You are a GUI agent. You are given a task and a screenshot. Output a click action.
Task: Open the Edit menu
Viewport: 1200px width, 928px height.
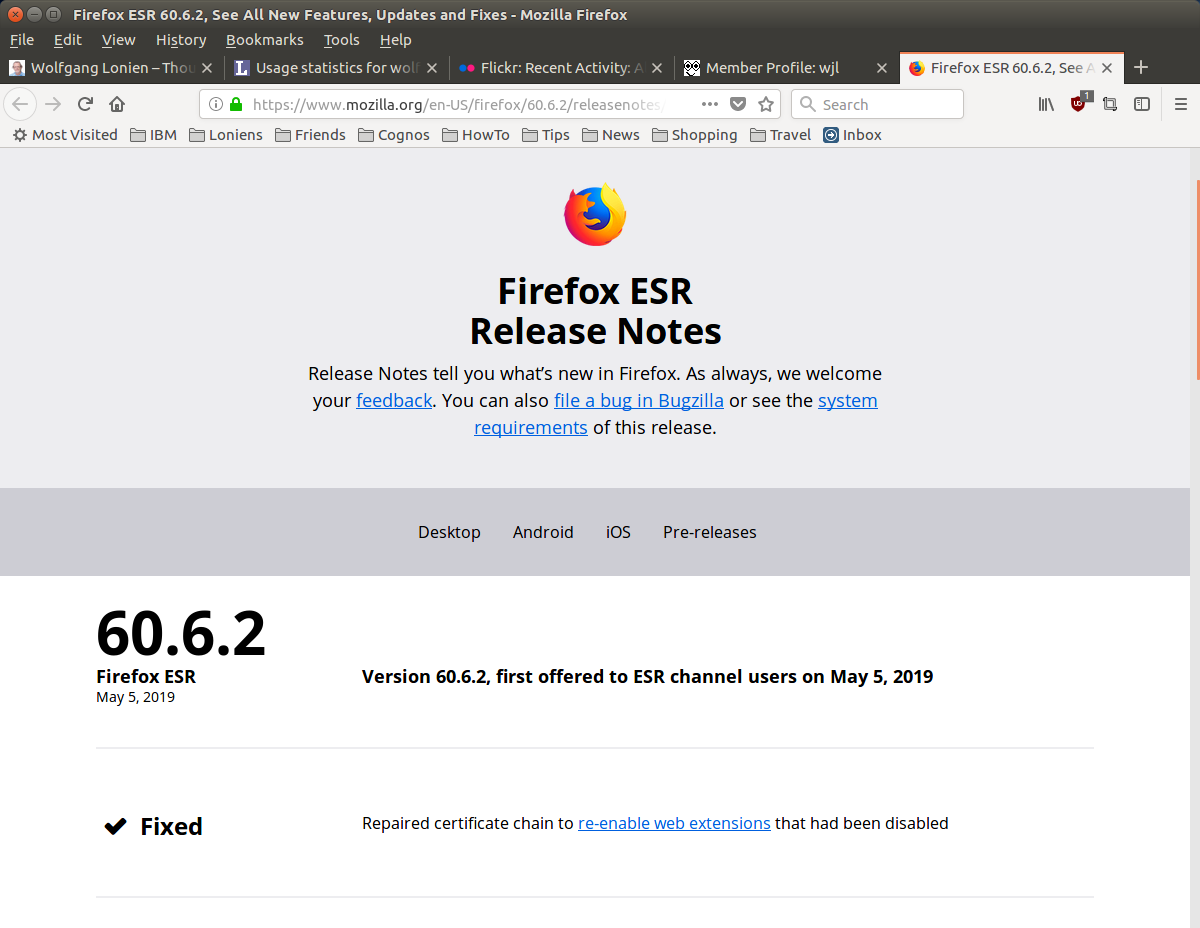tap(68, 40)
